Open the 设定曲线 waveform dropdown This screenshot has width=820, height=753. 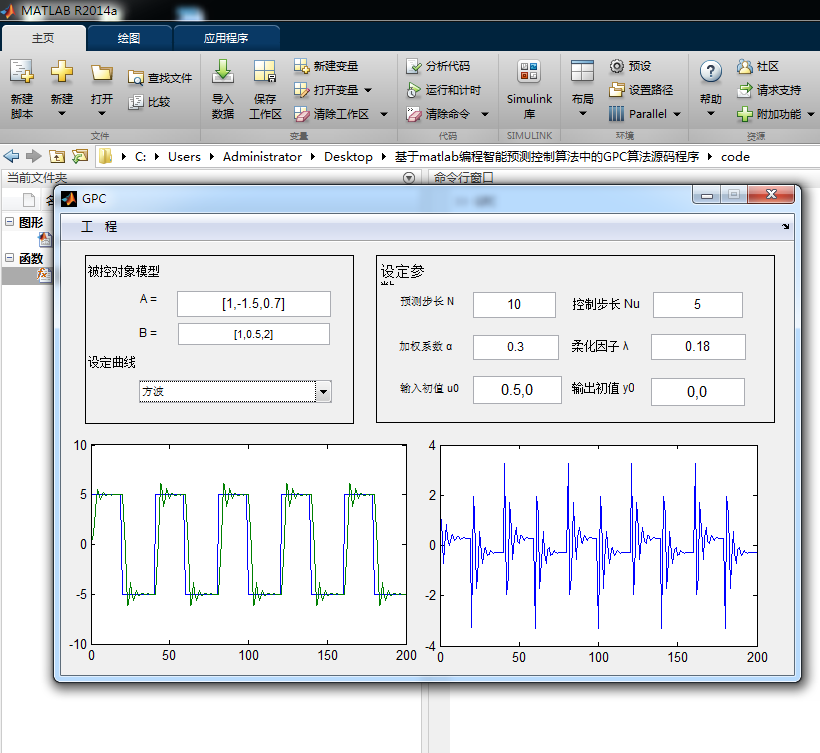(324, 392)
